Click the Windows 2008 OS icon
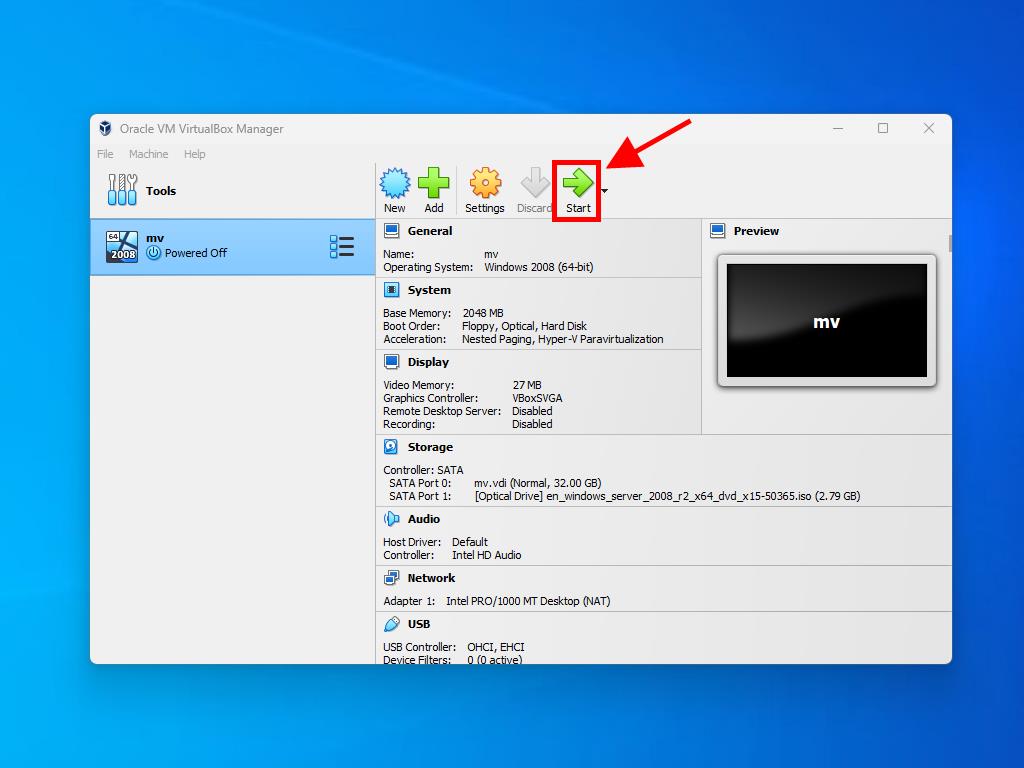Image resolution: width=1024 pixels, height=768 pixels. pyautogui.click(x=122, y=247)
